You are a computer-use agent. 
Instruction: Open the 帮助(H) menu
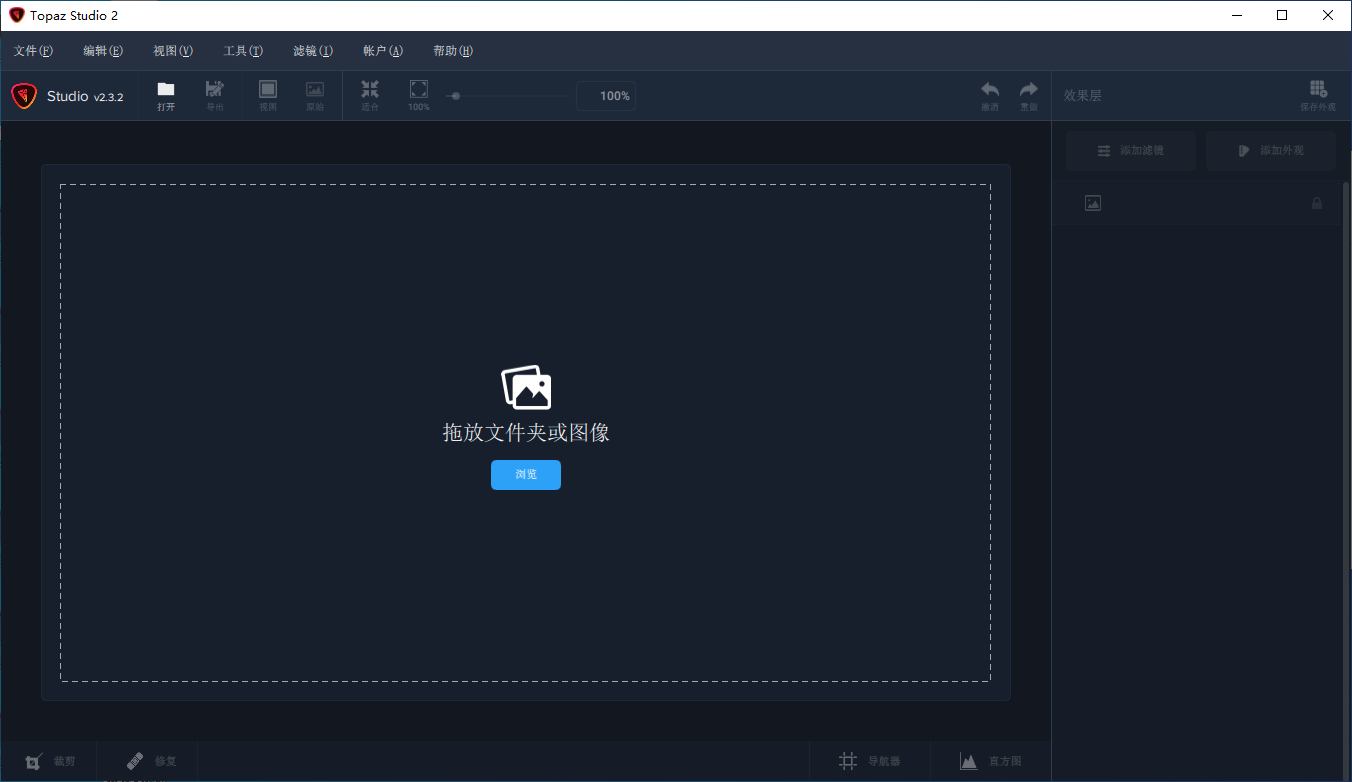click(x=453, y=51)
